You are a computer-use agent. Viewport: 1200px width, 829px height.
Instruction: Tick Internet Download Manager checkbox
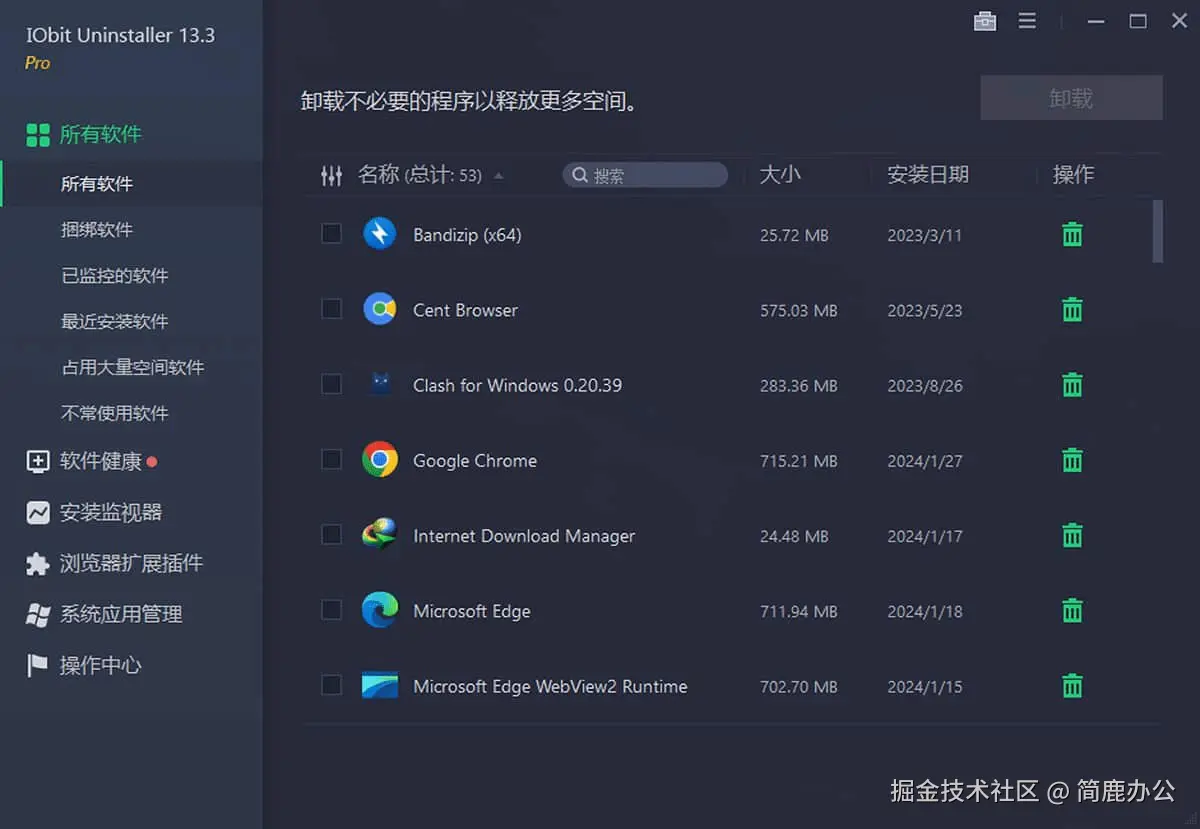331,535
